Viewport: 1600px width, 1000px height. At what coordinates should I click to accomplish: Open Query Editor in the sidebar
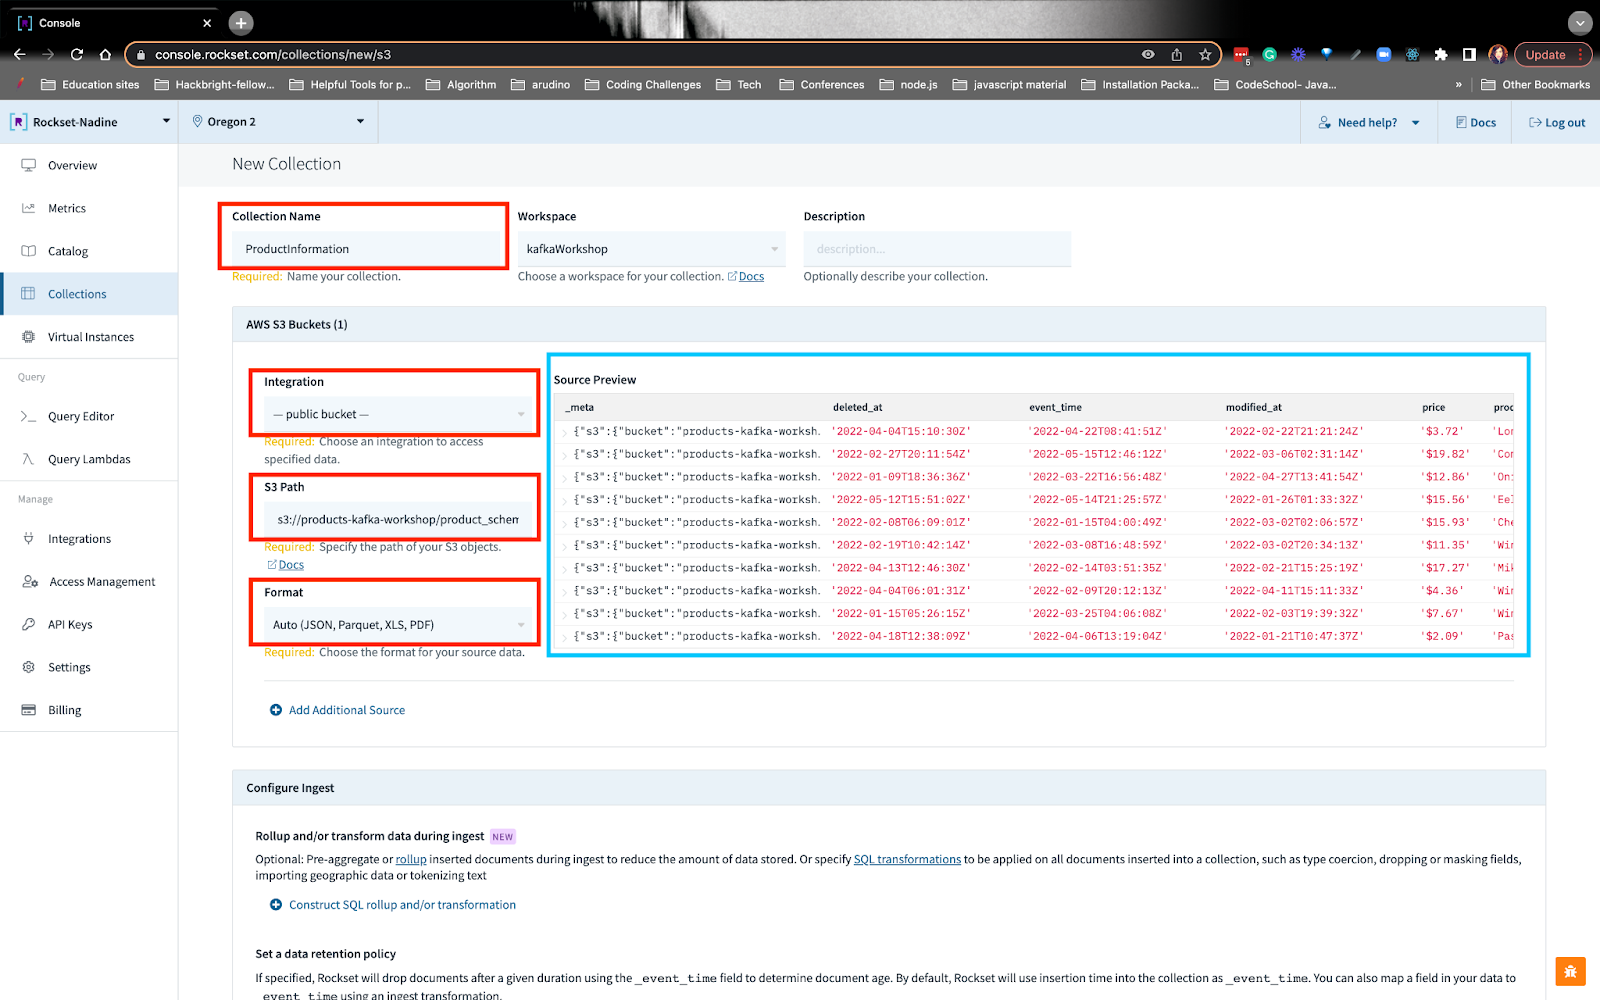[x=89, y=416]
